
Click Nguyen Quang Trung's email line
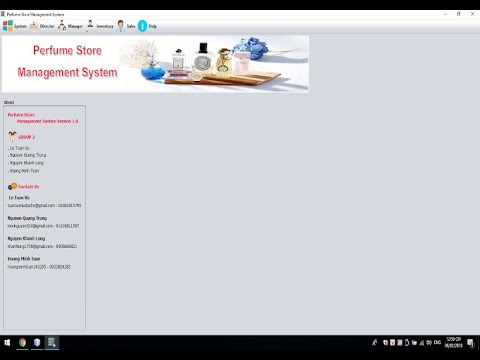[x=43, y=226]
